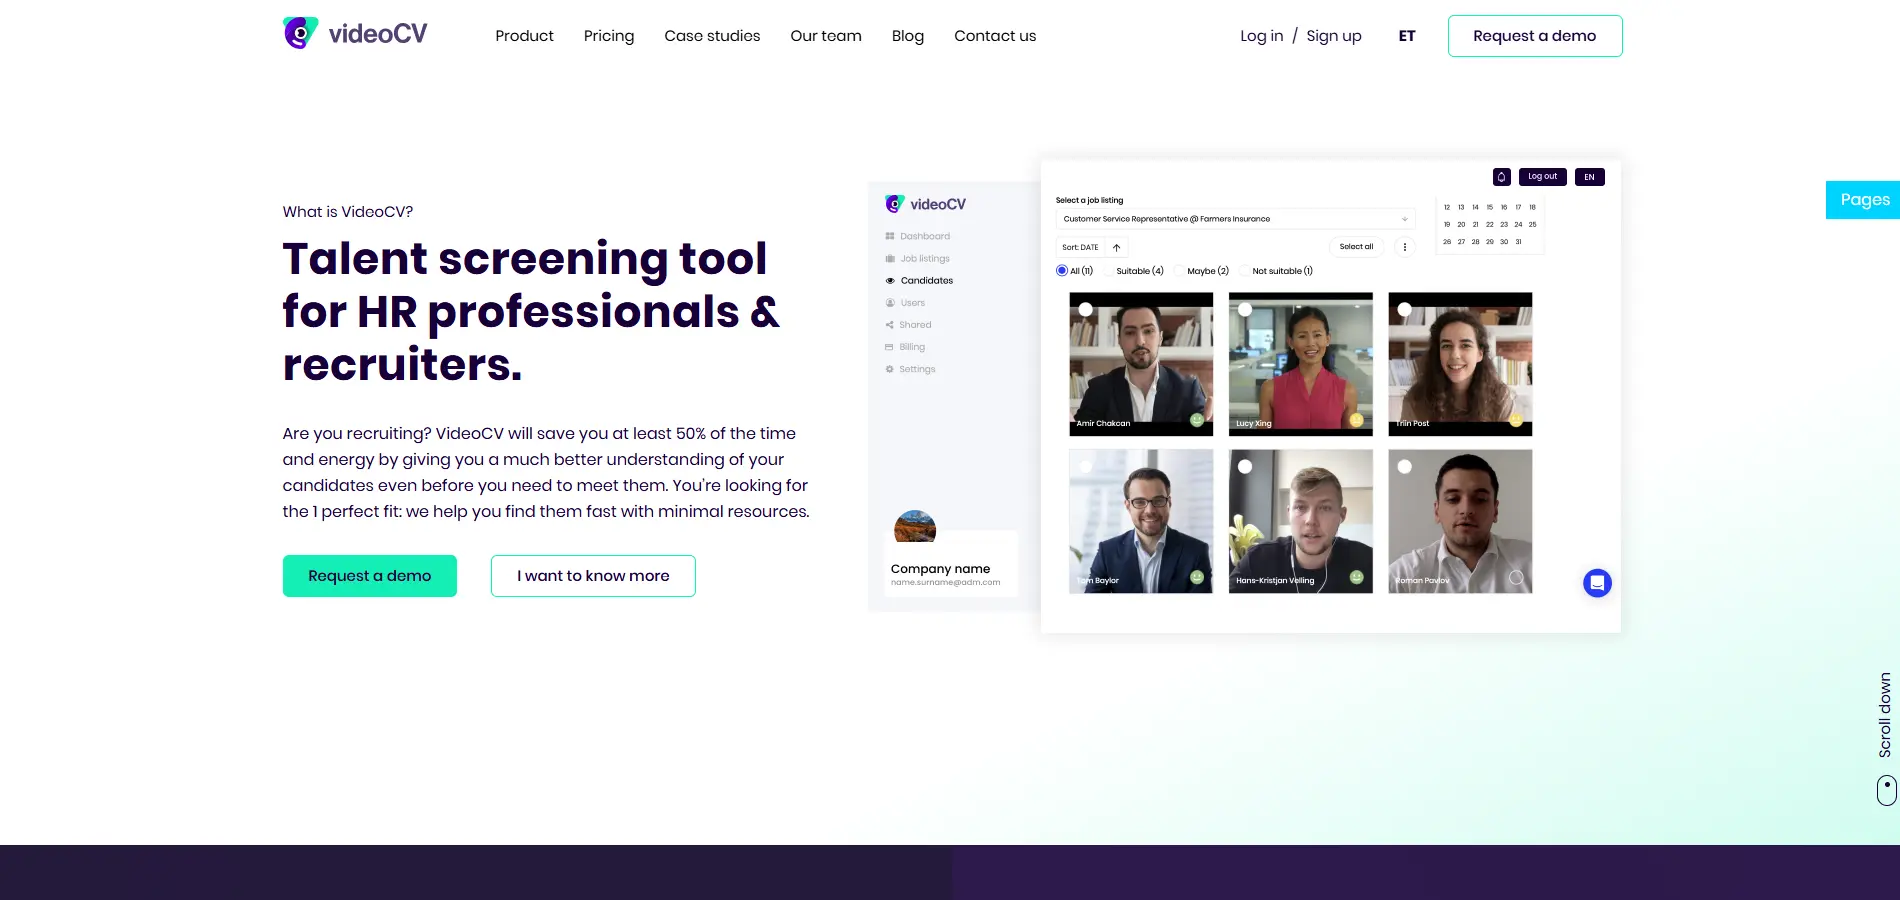1900x900 pixels.
Task: Click the Candidates eye icon in sidebar
Action: pos(890,281)
